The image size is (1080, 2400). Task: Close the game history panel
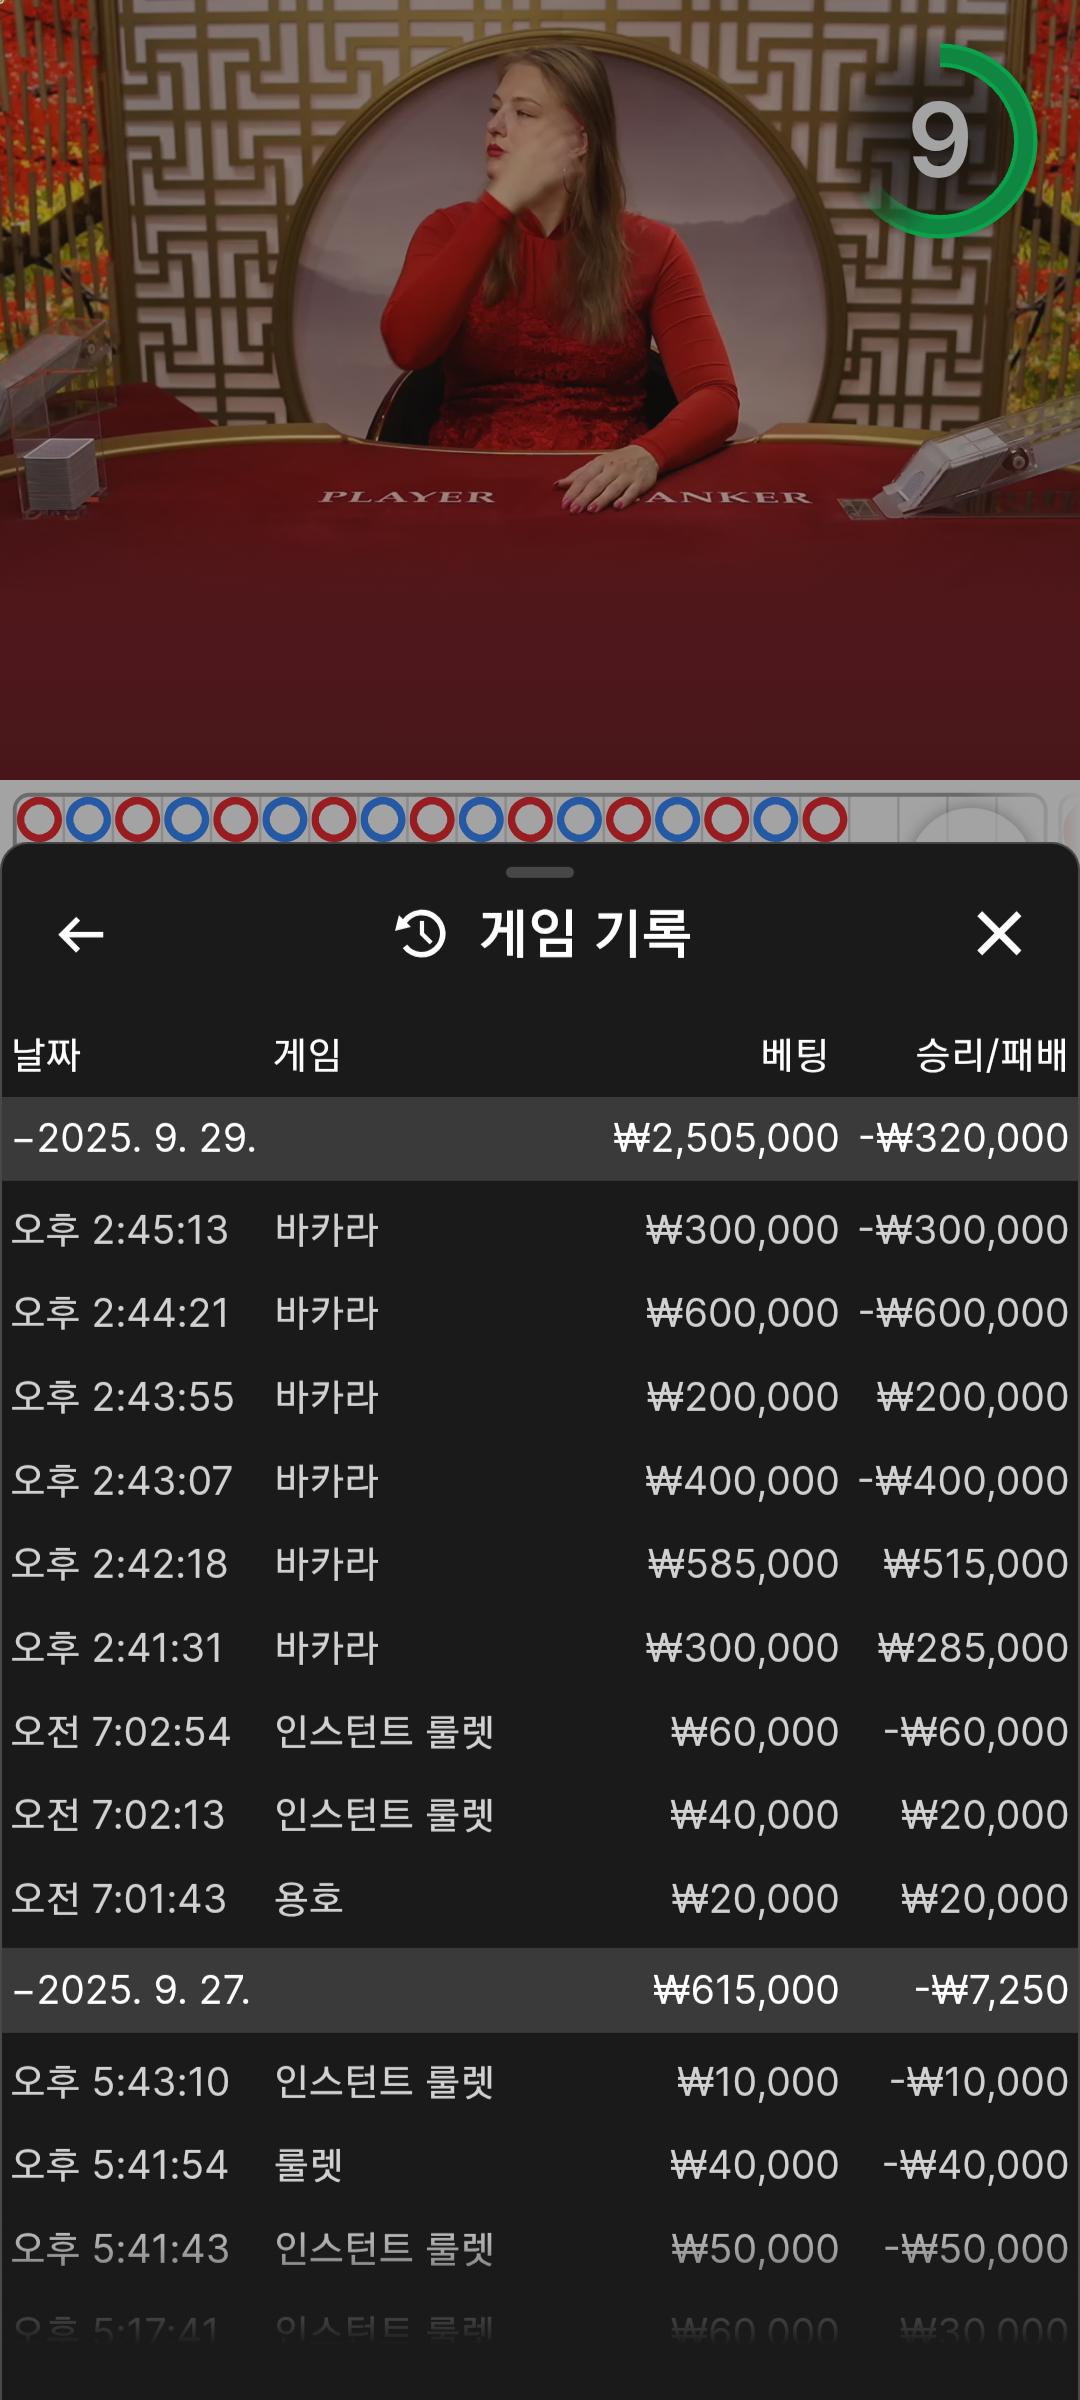998,934
